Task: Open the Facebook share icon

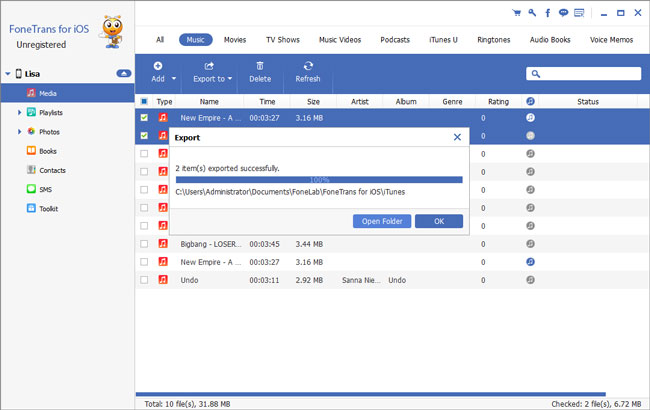Action: [x=548, y=13]
